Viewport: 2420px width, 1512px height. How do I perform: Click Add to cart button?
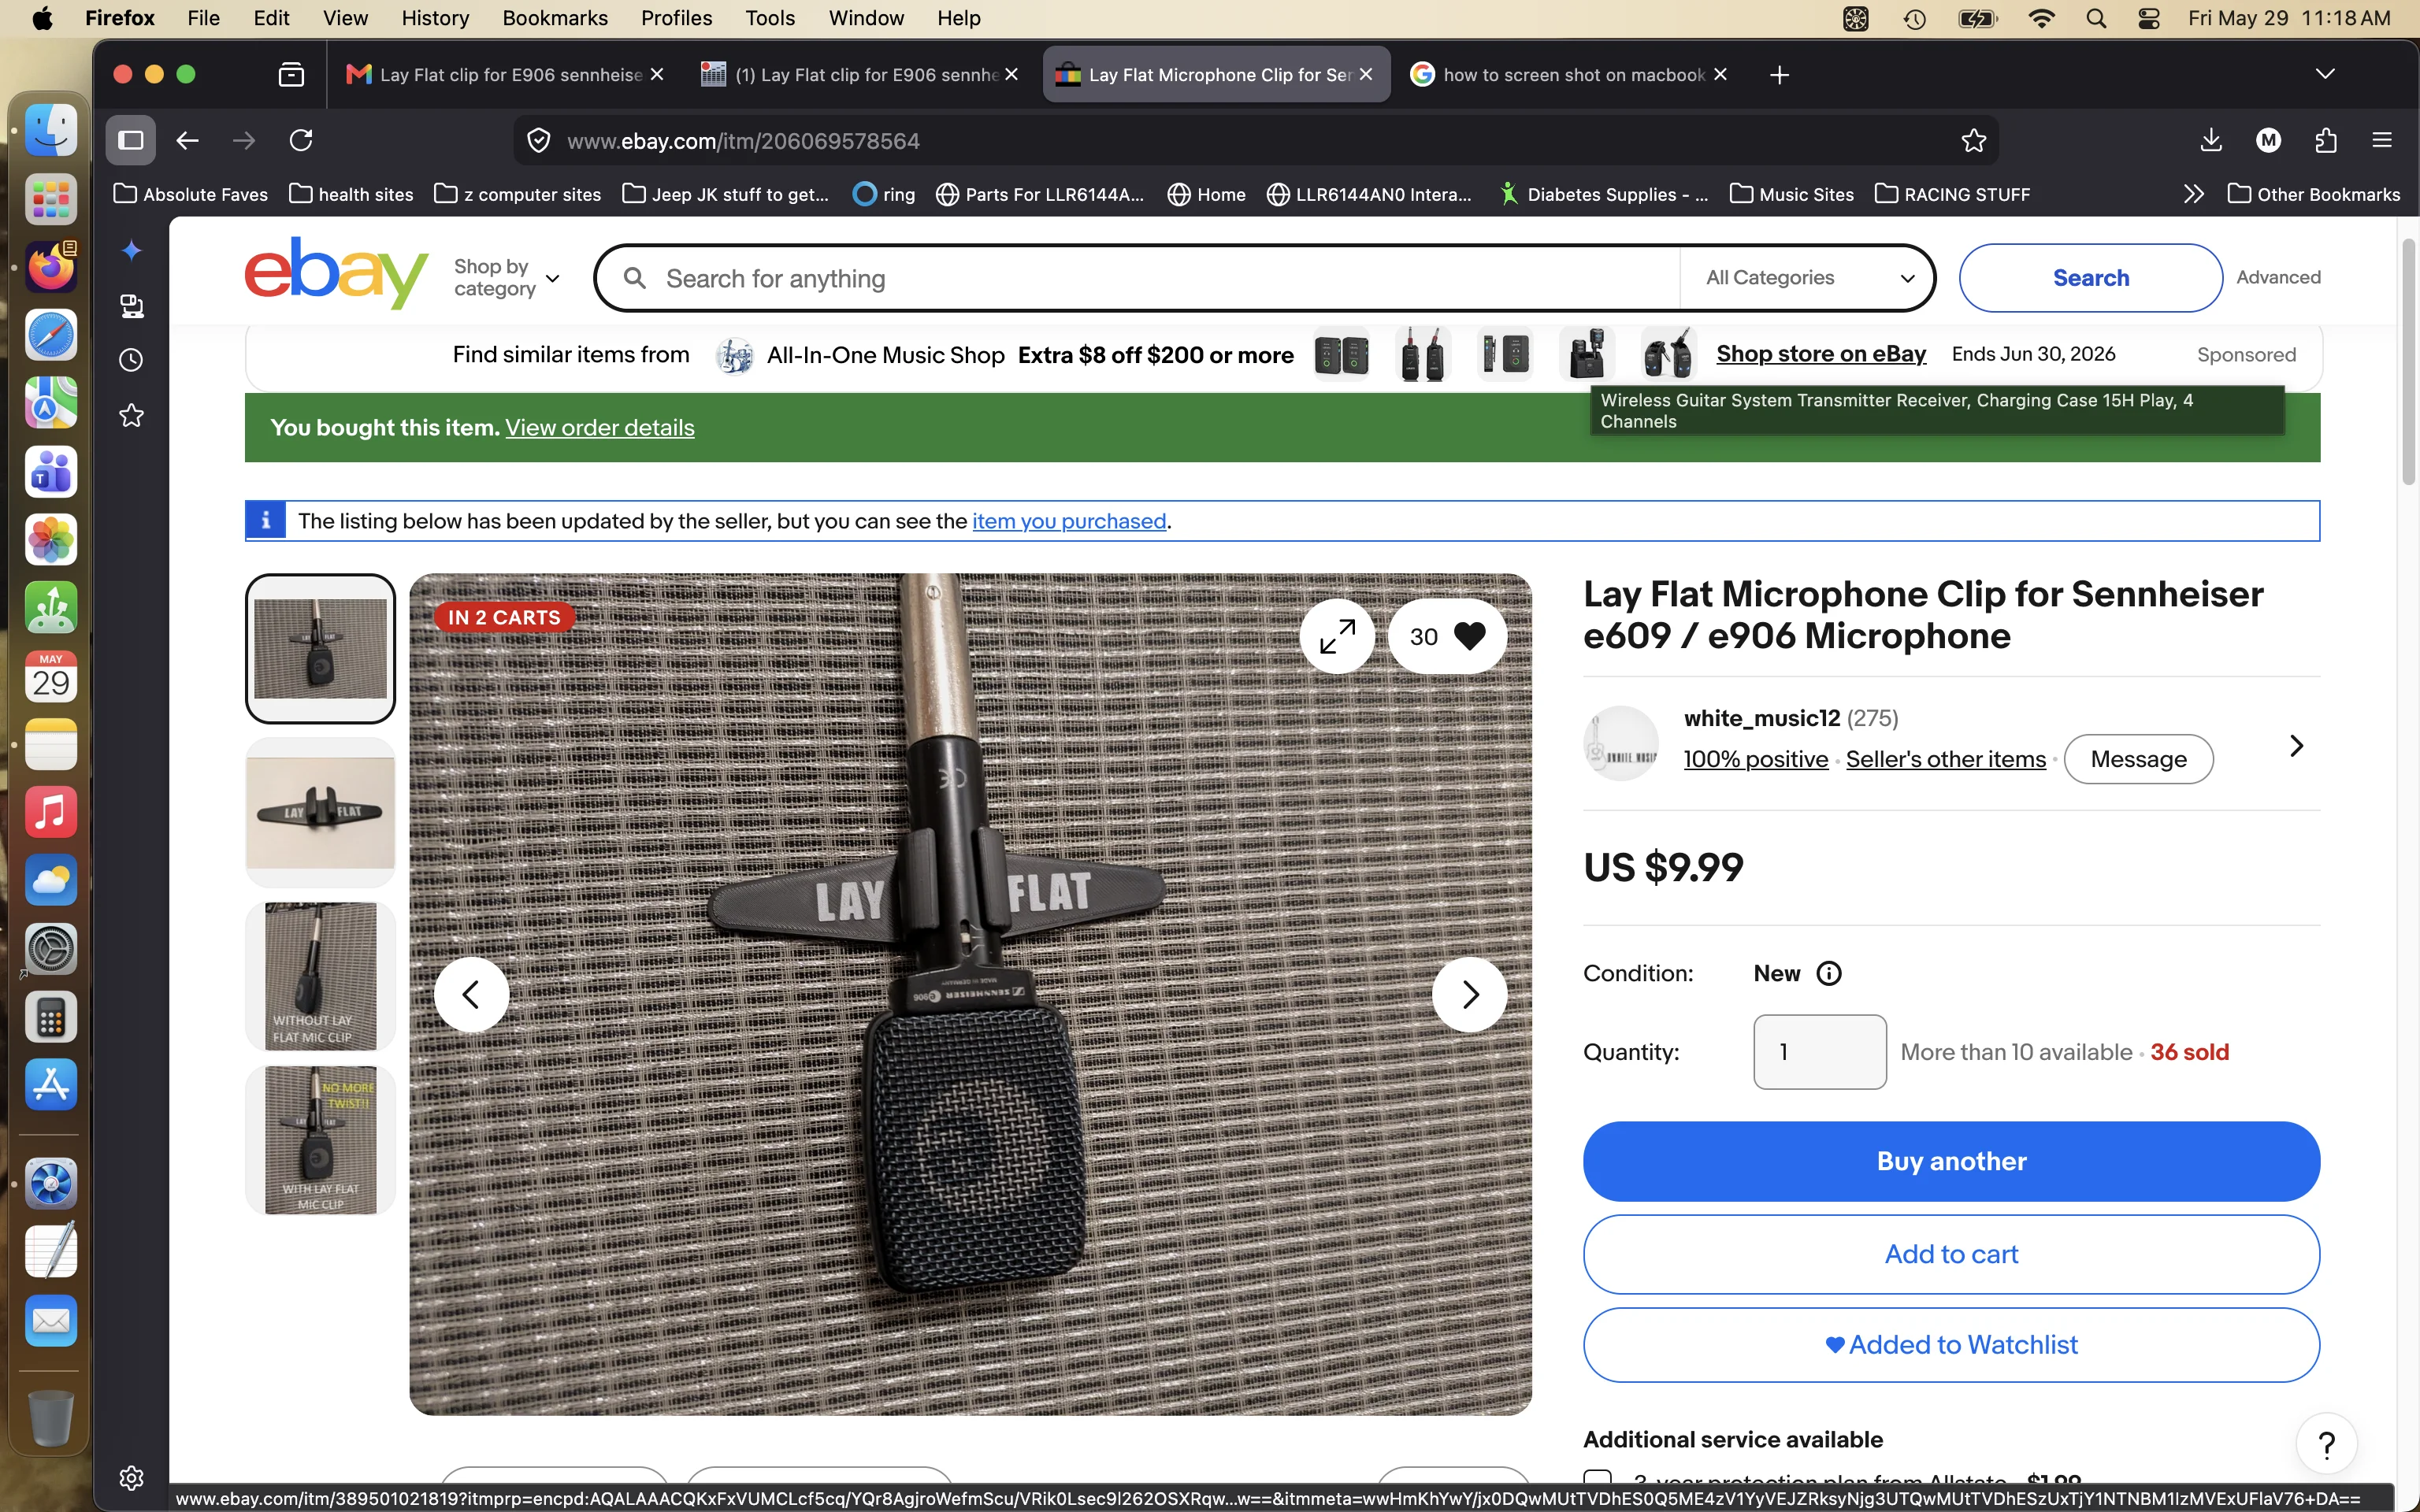click(x=1951, y=1254)
